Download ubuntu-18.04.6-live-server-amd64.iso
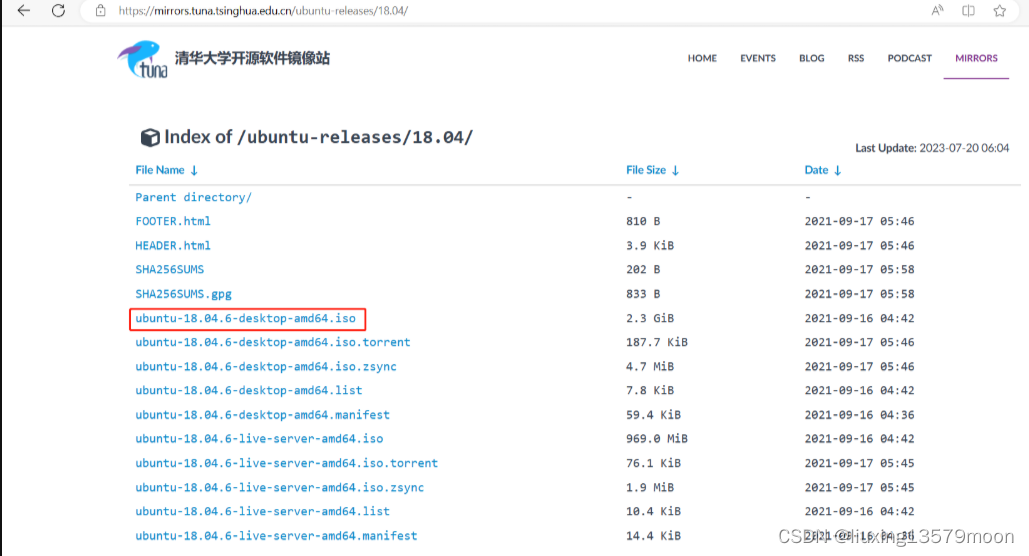Image resolution: width=1029 pixels, height=556 pixels. pyautogui.click(x=259, y=438)
